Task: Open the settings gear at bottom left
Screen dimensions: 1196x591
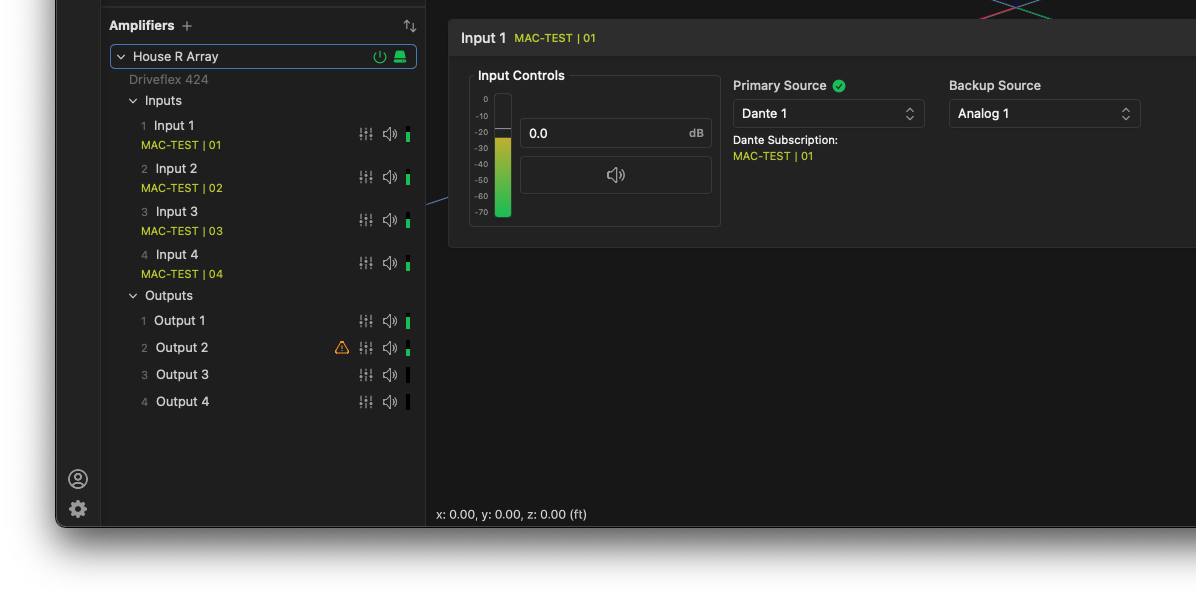Action: (x=78, y=509)
